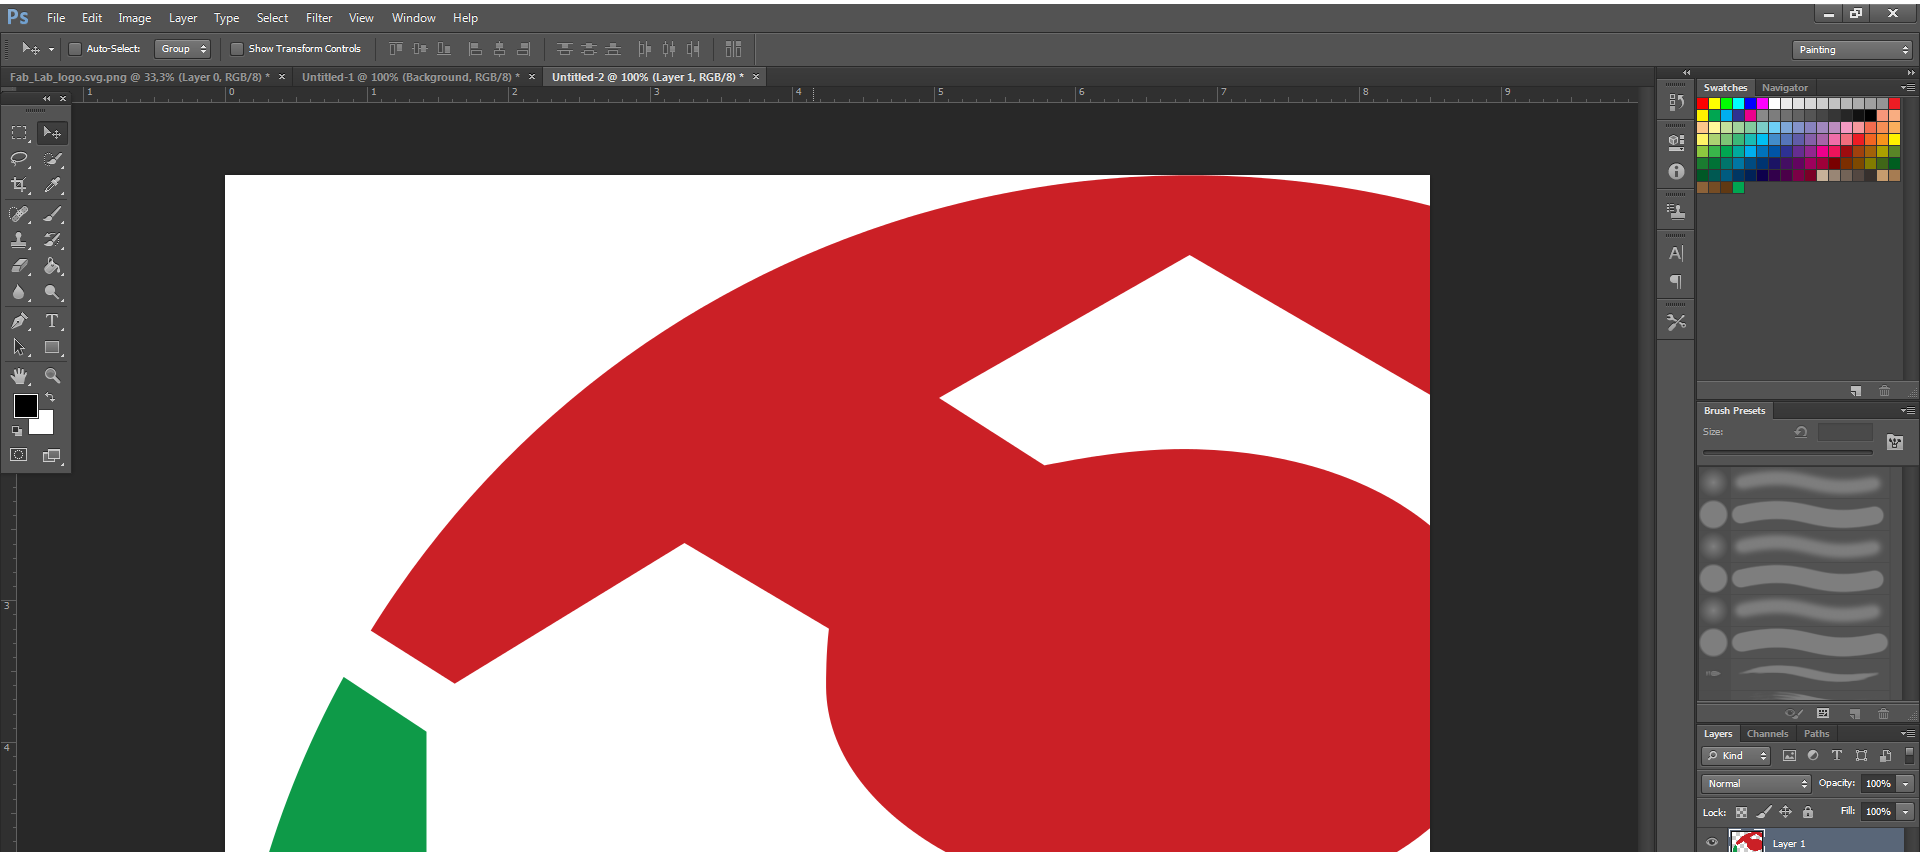The image size is (1920, 852).
Task: Select the Clone Stamp tool
Action: [19, 240]
